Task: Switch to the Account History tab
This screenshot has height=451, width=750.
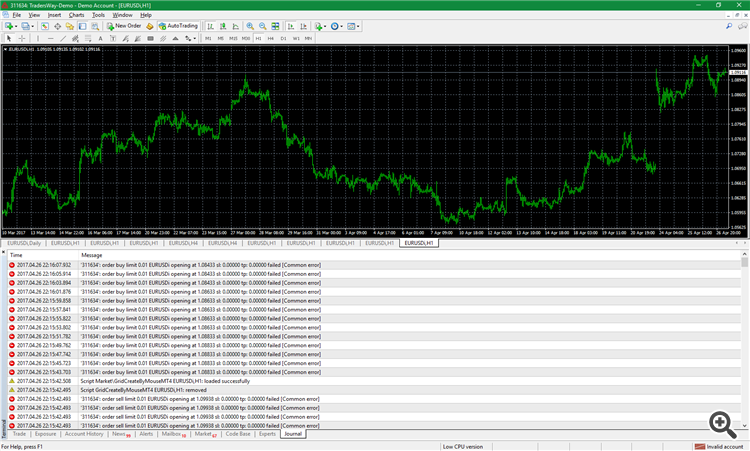Action: point(86,434)
